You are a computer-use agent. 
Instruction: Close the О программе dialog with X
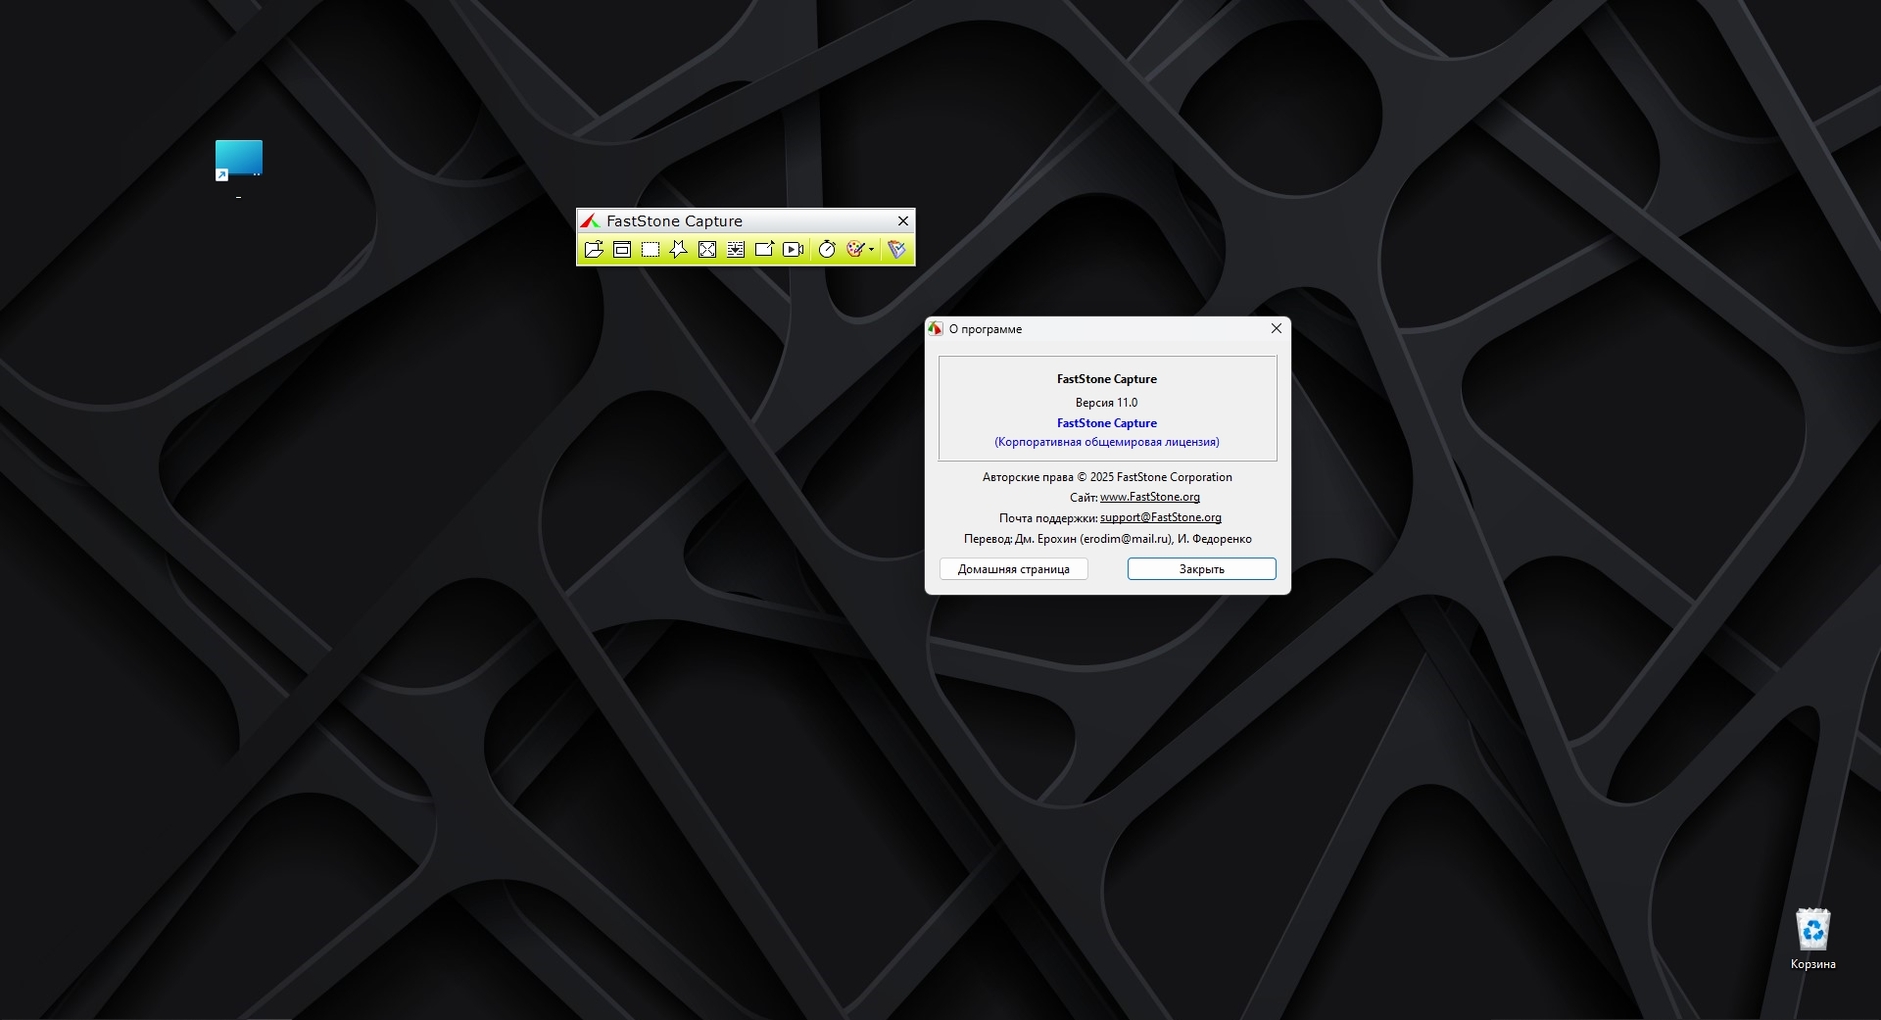tap(1276, 329)
